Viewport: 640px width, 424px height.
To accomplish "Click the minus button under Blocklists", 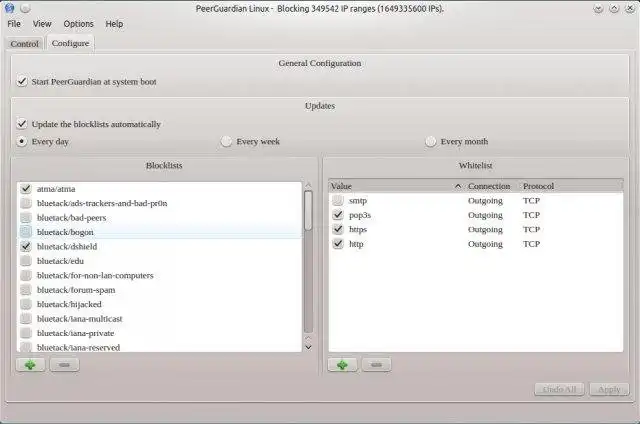I will 64,365.
